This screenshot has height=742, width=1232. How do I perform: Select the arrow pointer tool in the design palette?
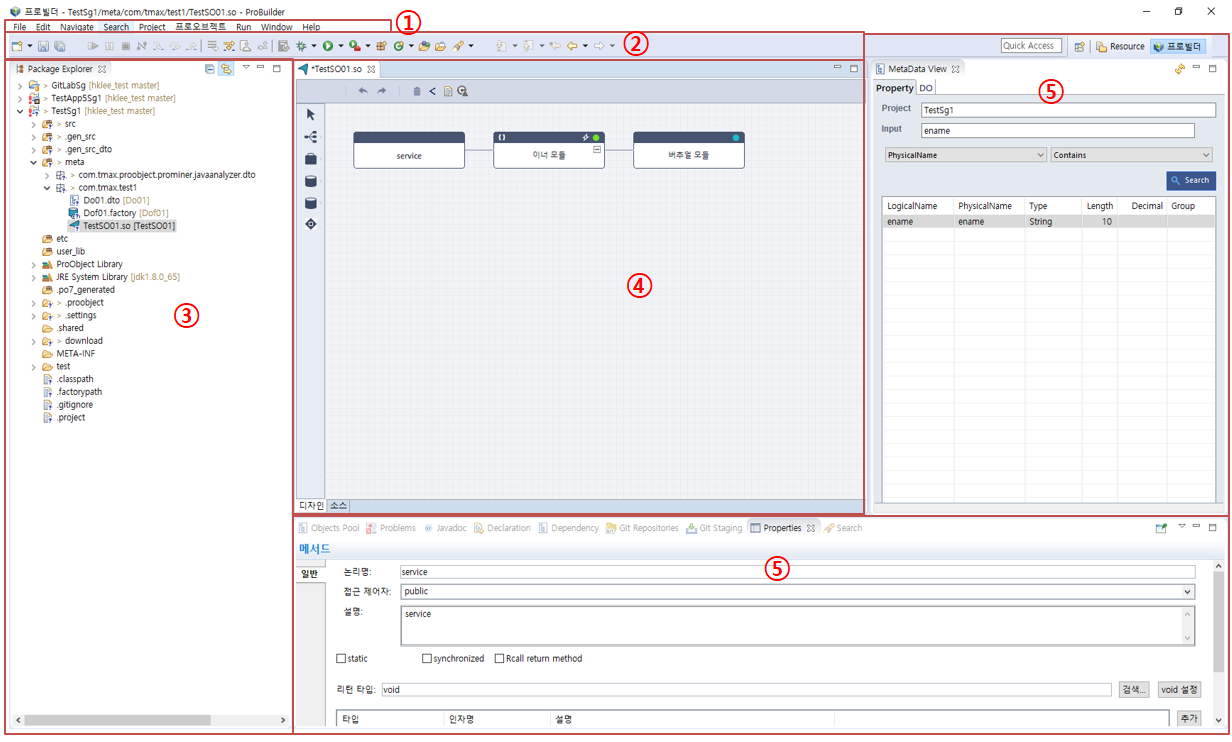click(310, 114)
